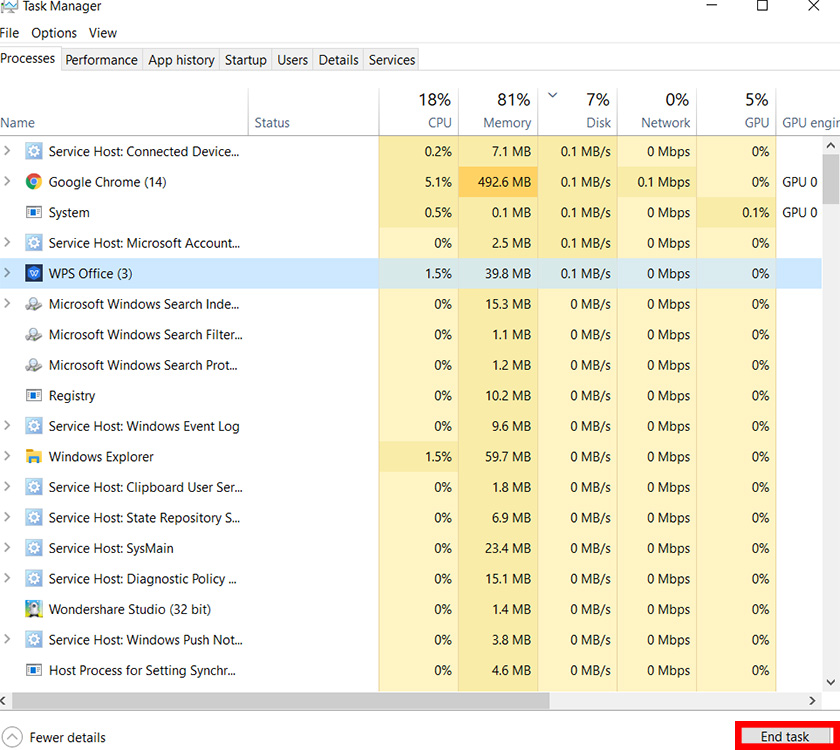Click the System process icon
Image resolution: width=840 pixels, height=750 pixels.
[x=34, y=213]
